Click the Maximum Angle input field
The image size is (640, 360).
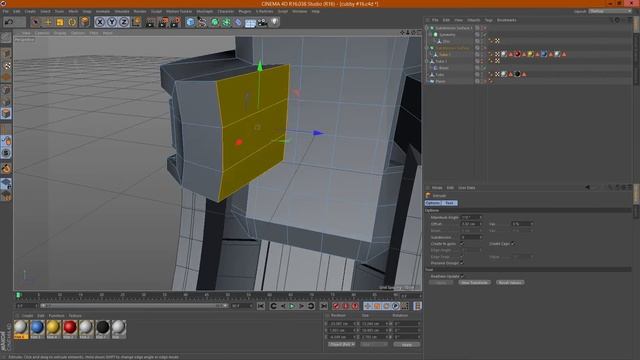(x=471, y=217)
